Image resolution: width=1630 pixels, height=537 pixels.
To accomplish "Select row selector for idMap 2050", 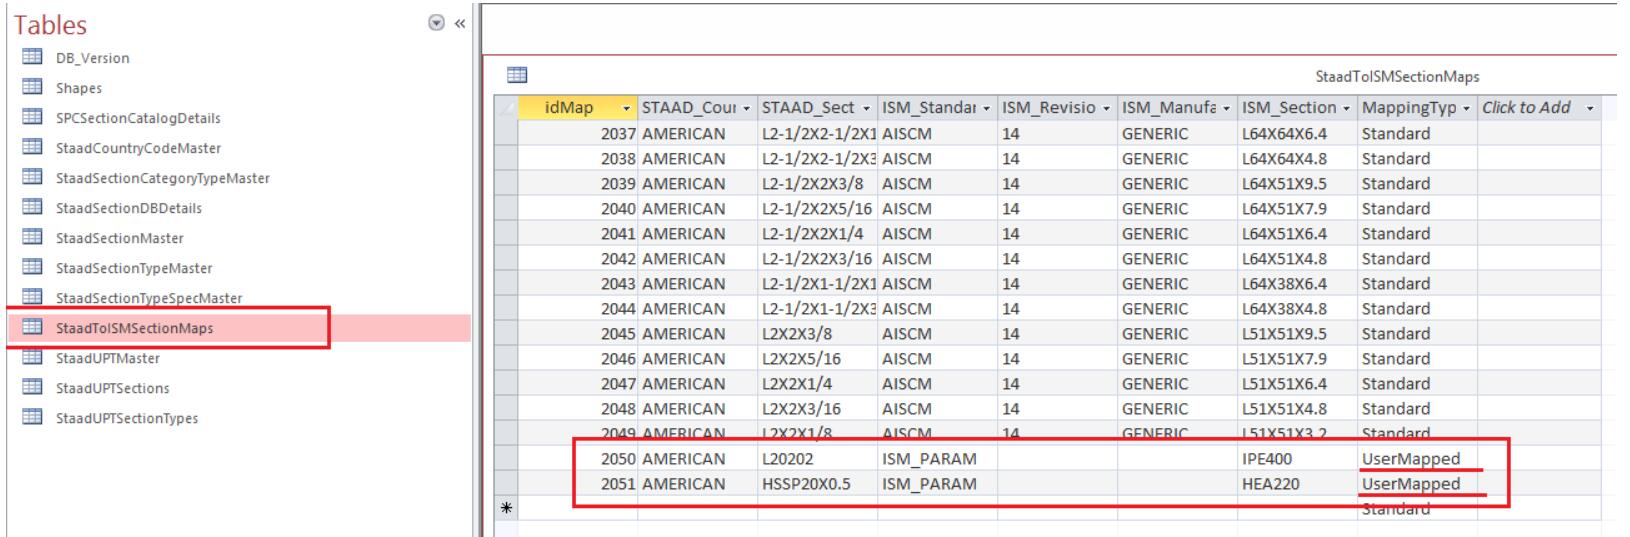I will (x=507, y=459).
